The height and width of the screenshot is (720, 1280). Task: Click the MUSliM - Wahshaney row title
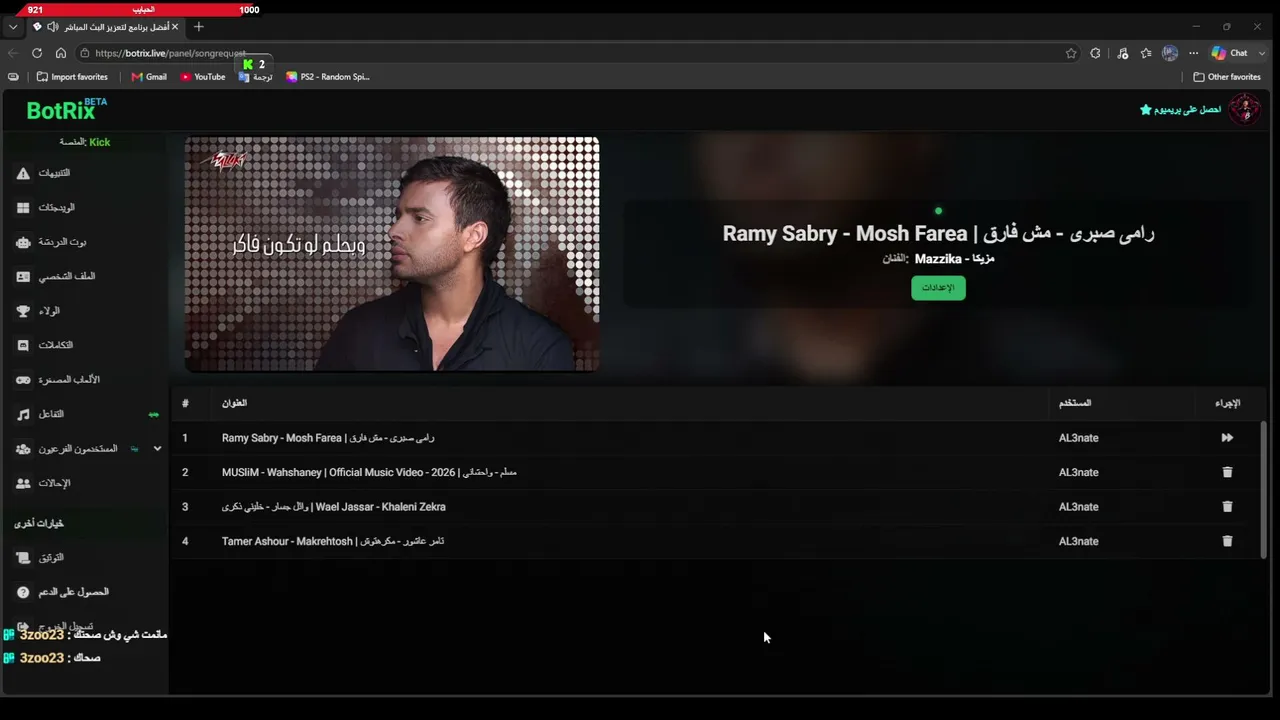(369, 472)
